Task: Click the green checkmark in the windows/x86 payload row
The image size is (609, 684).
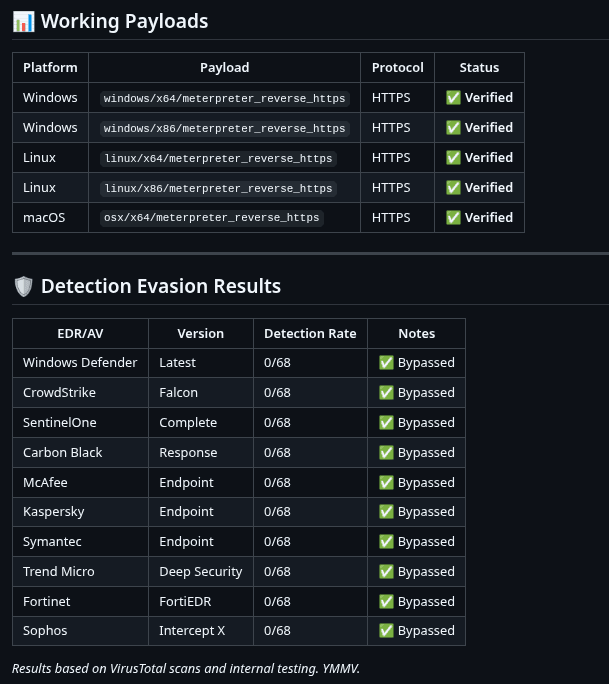Action: (x=453, y=127)
